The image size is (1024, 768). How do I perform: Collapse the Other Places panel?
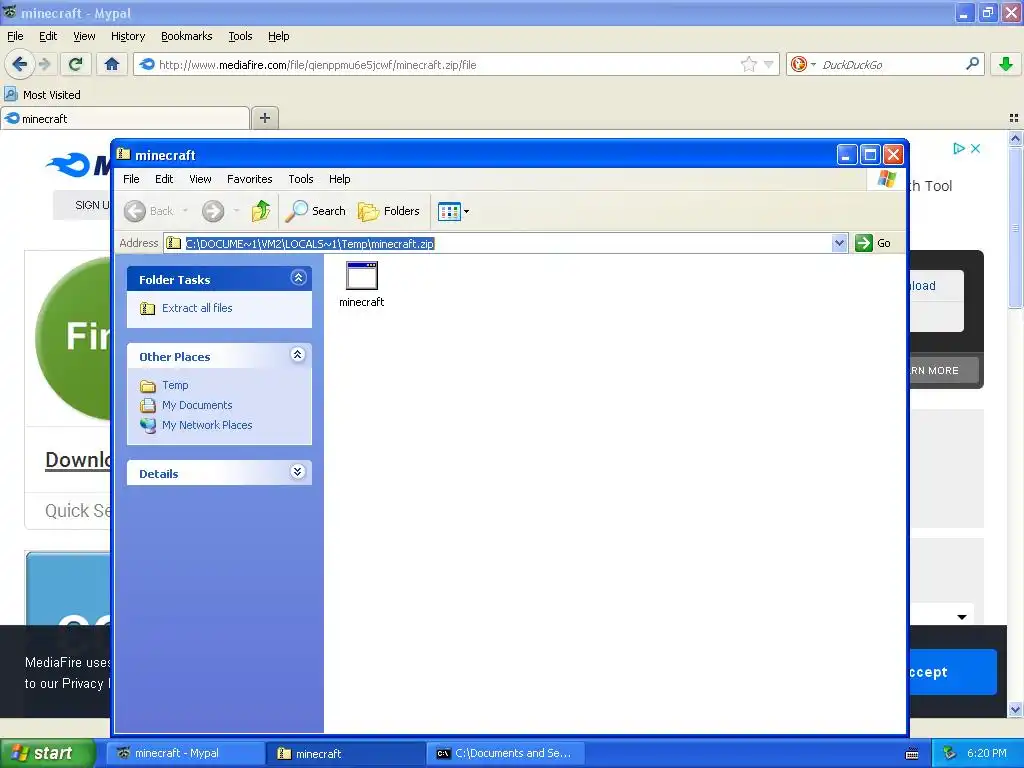[298, 355]
